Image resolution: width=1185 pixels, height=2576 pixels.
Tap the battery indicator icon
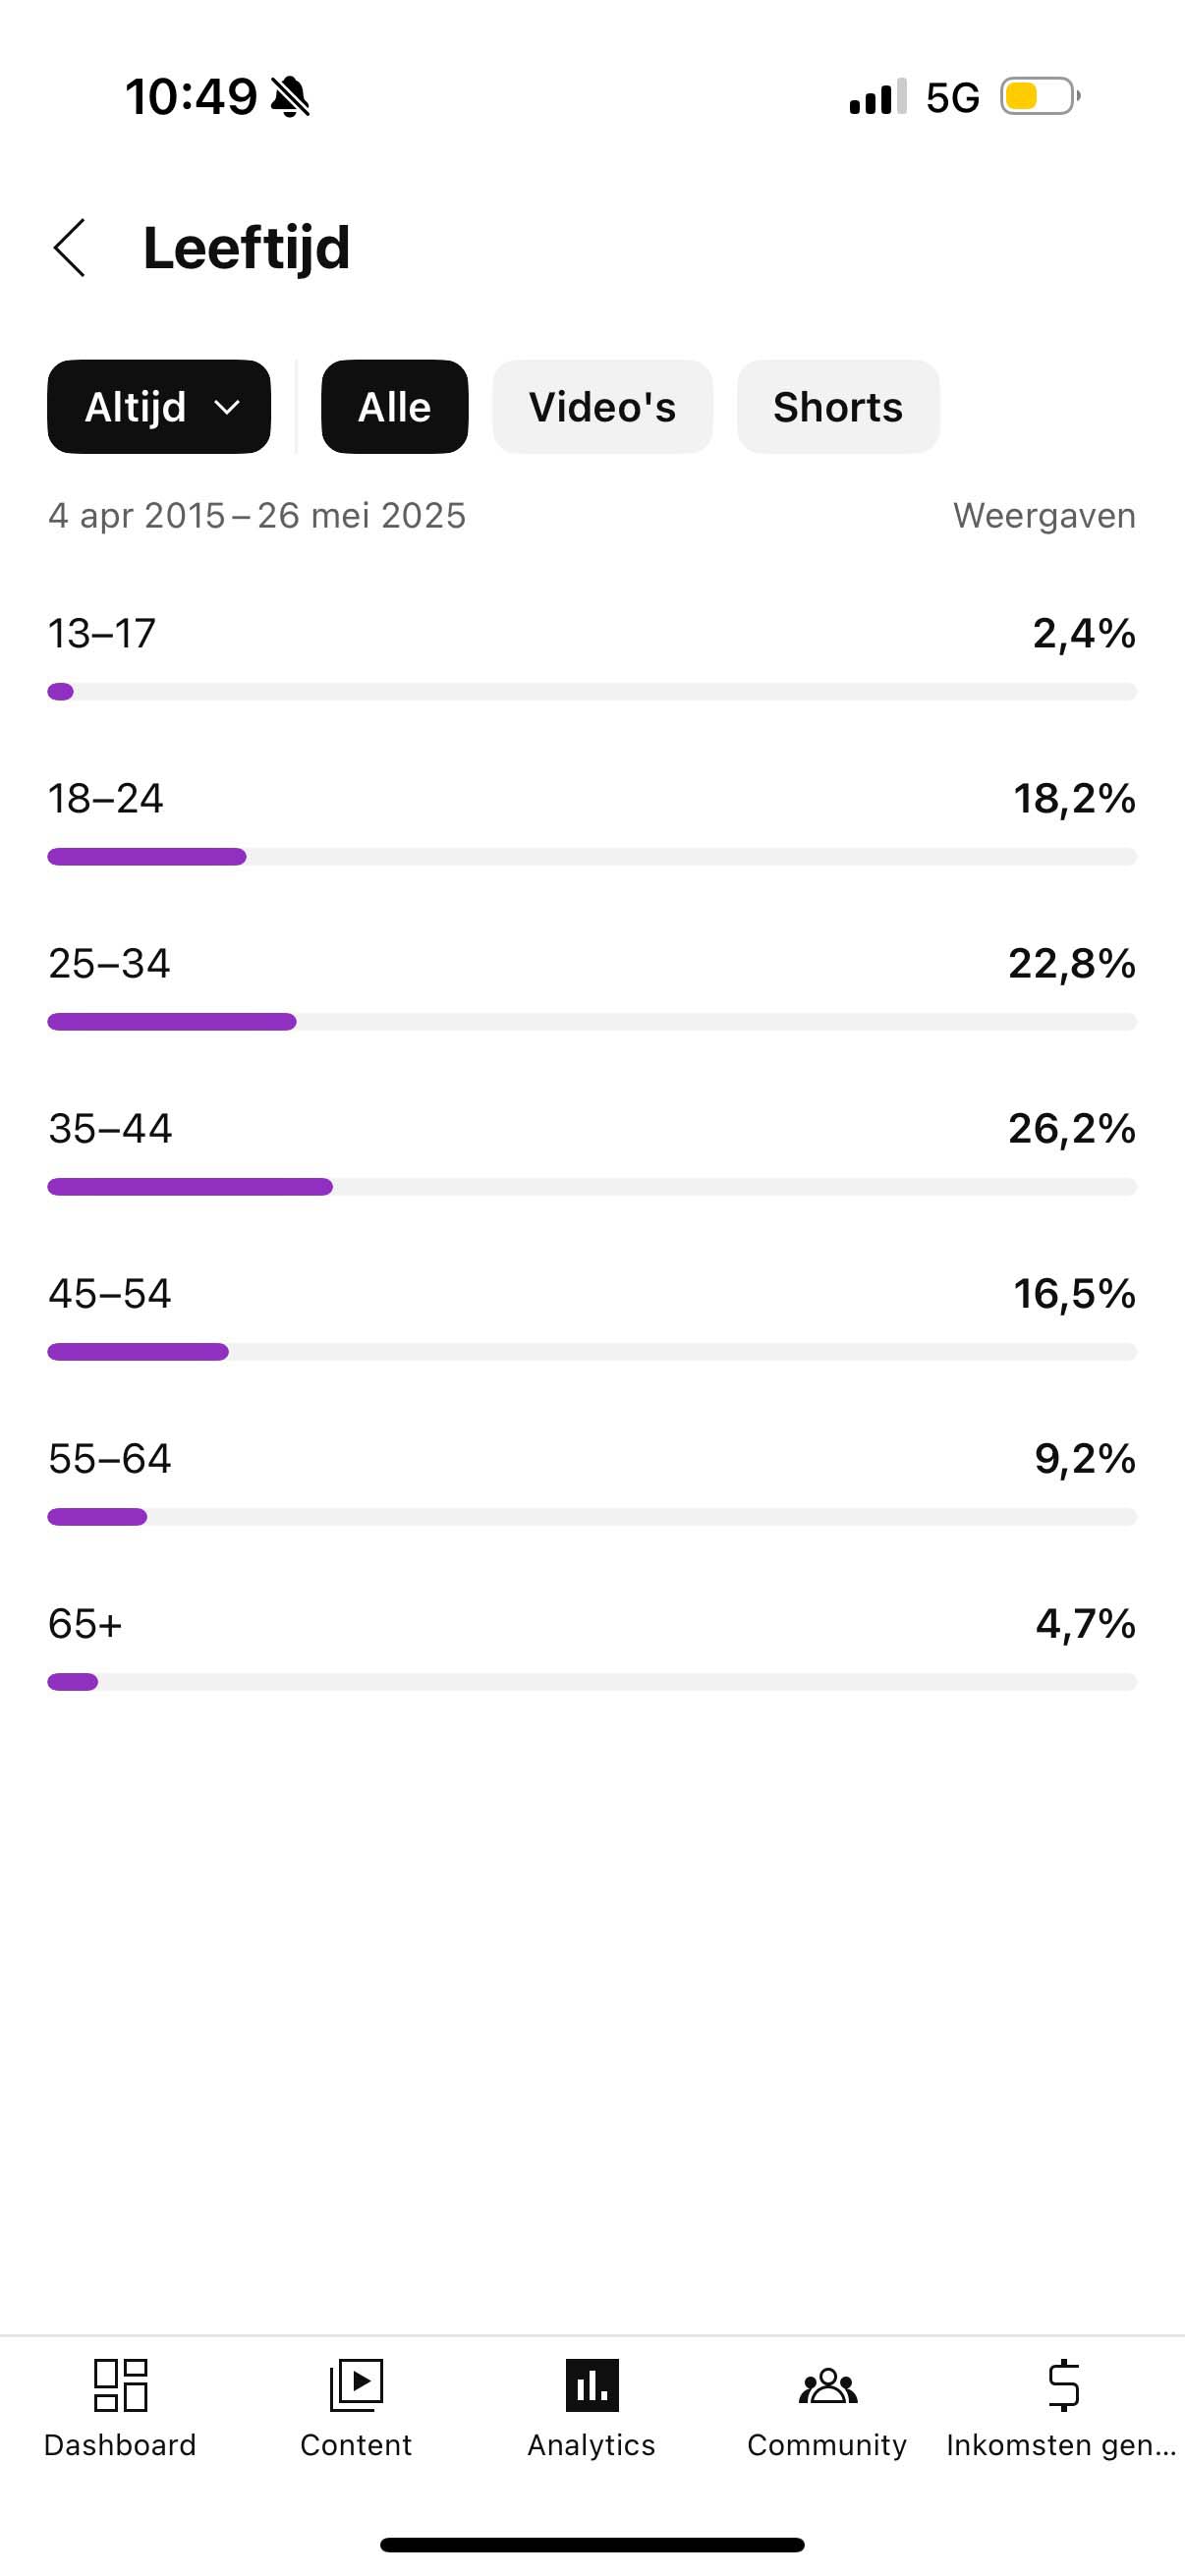point(1040,97)
